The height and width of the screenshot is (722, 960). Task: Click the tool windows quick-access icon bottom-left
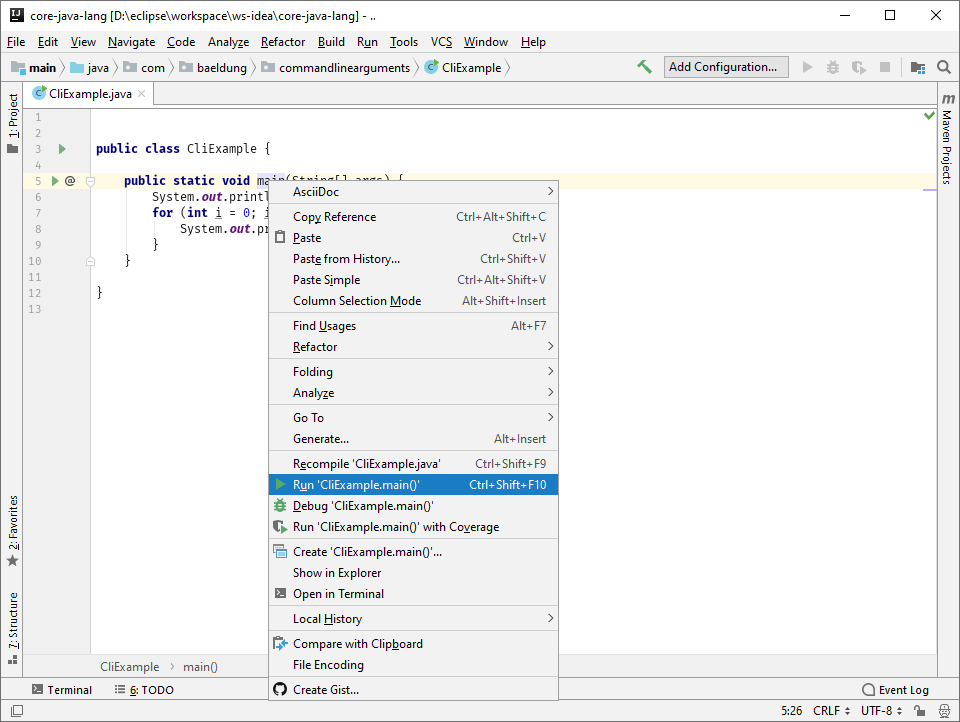tap(17, 710)
